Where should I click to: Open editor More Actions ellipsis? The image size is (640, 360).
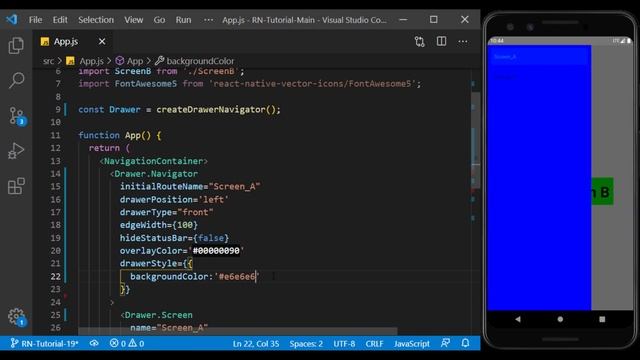462,41
